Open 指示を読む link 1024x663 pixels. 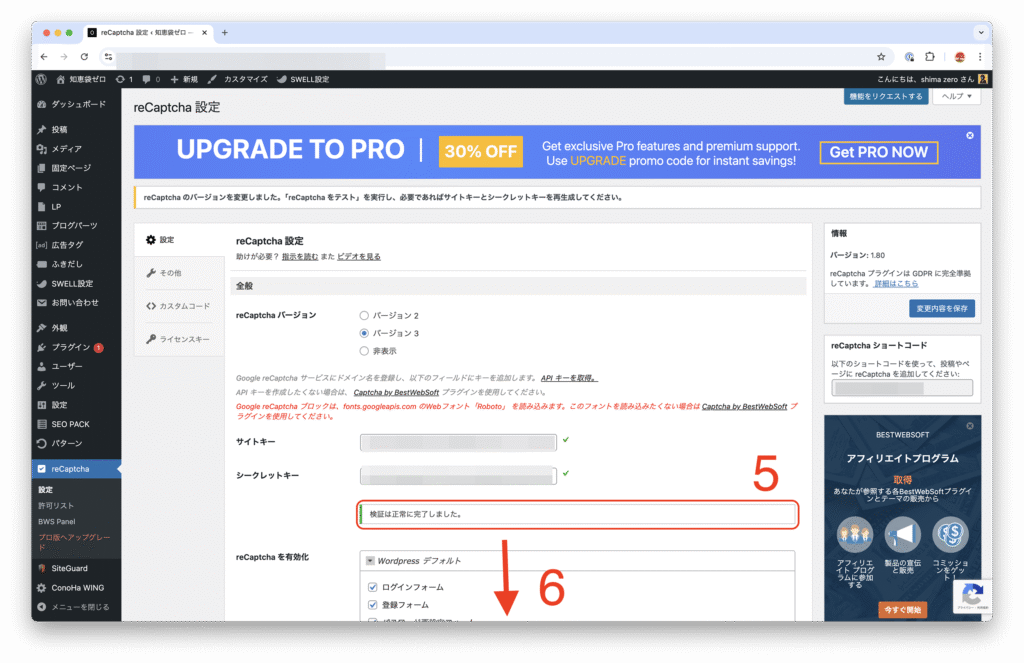click(x=300, y=257)
